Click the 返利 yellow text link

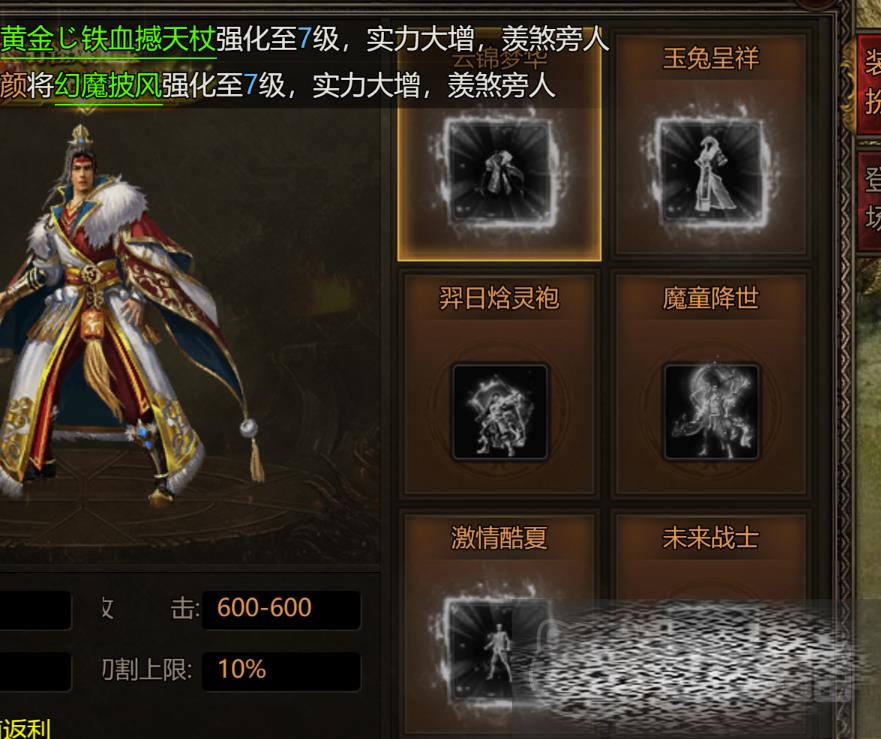pyautogui.click(x=25, y=729)
